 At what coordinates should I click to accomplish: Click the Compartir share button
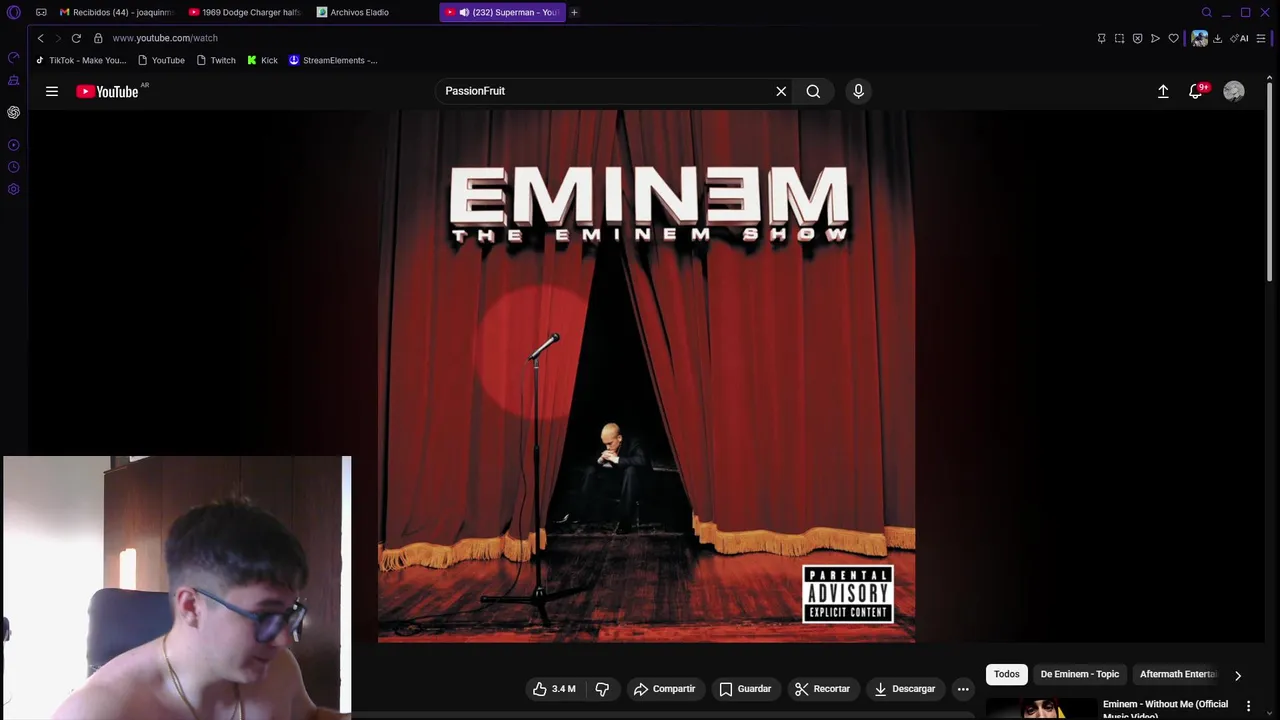tap(664, 689)
